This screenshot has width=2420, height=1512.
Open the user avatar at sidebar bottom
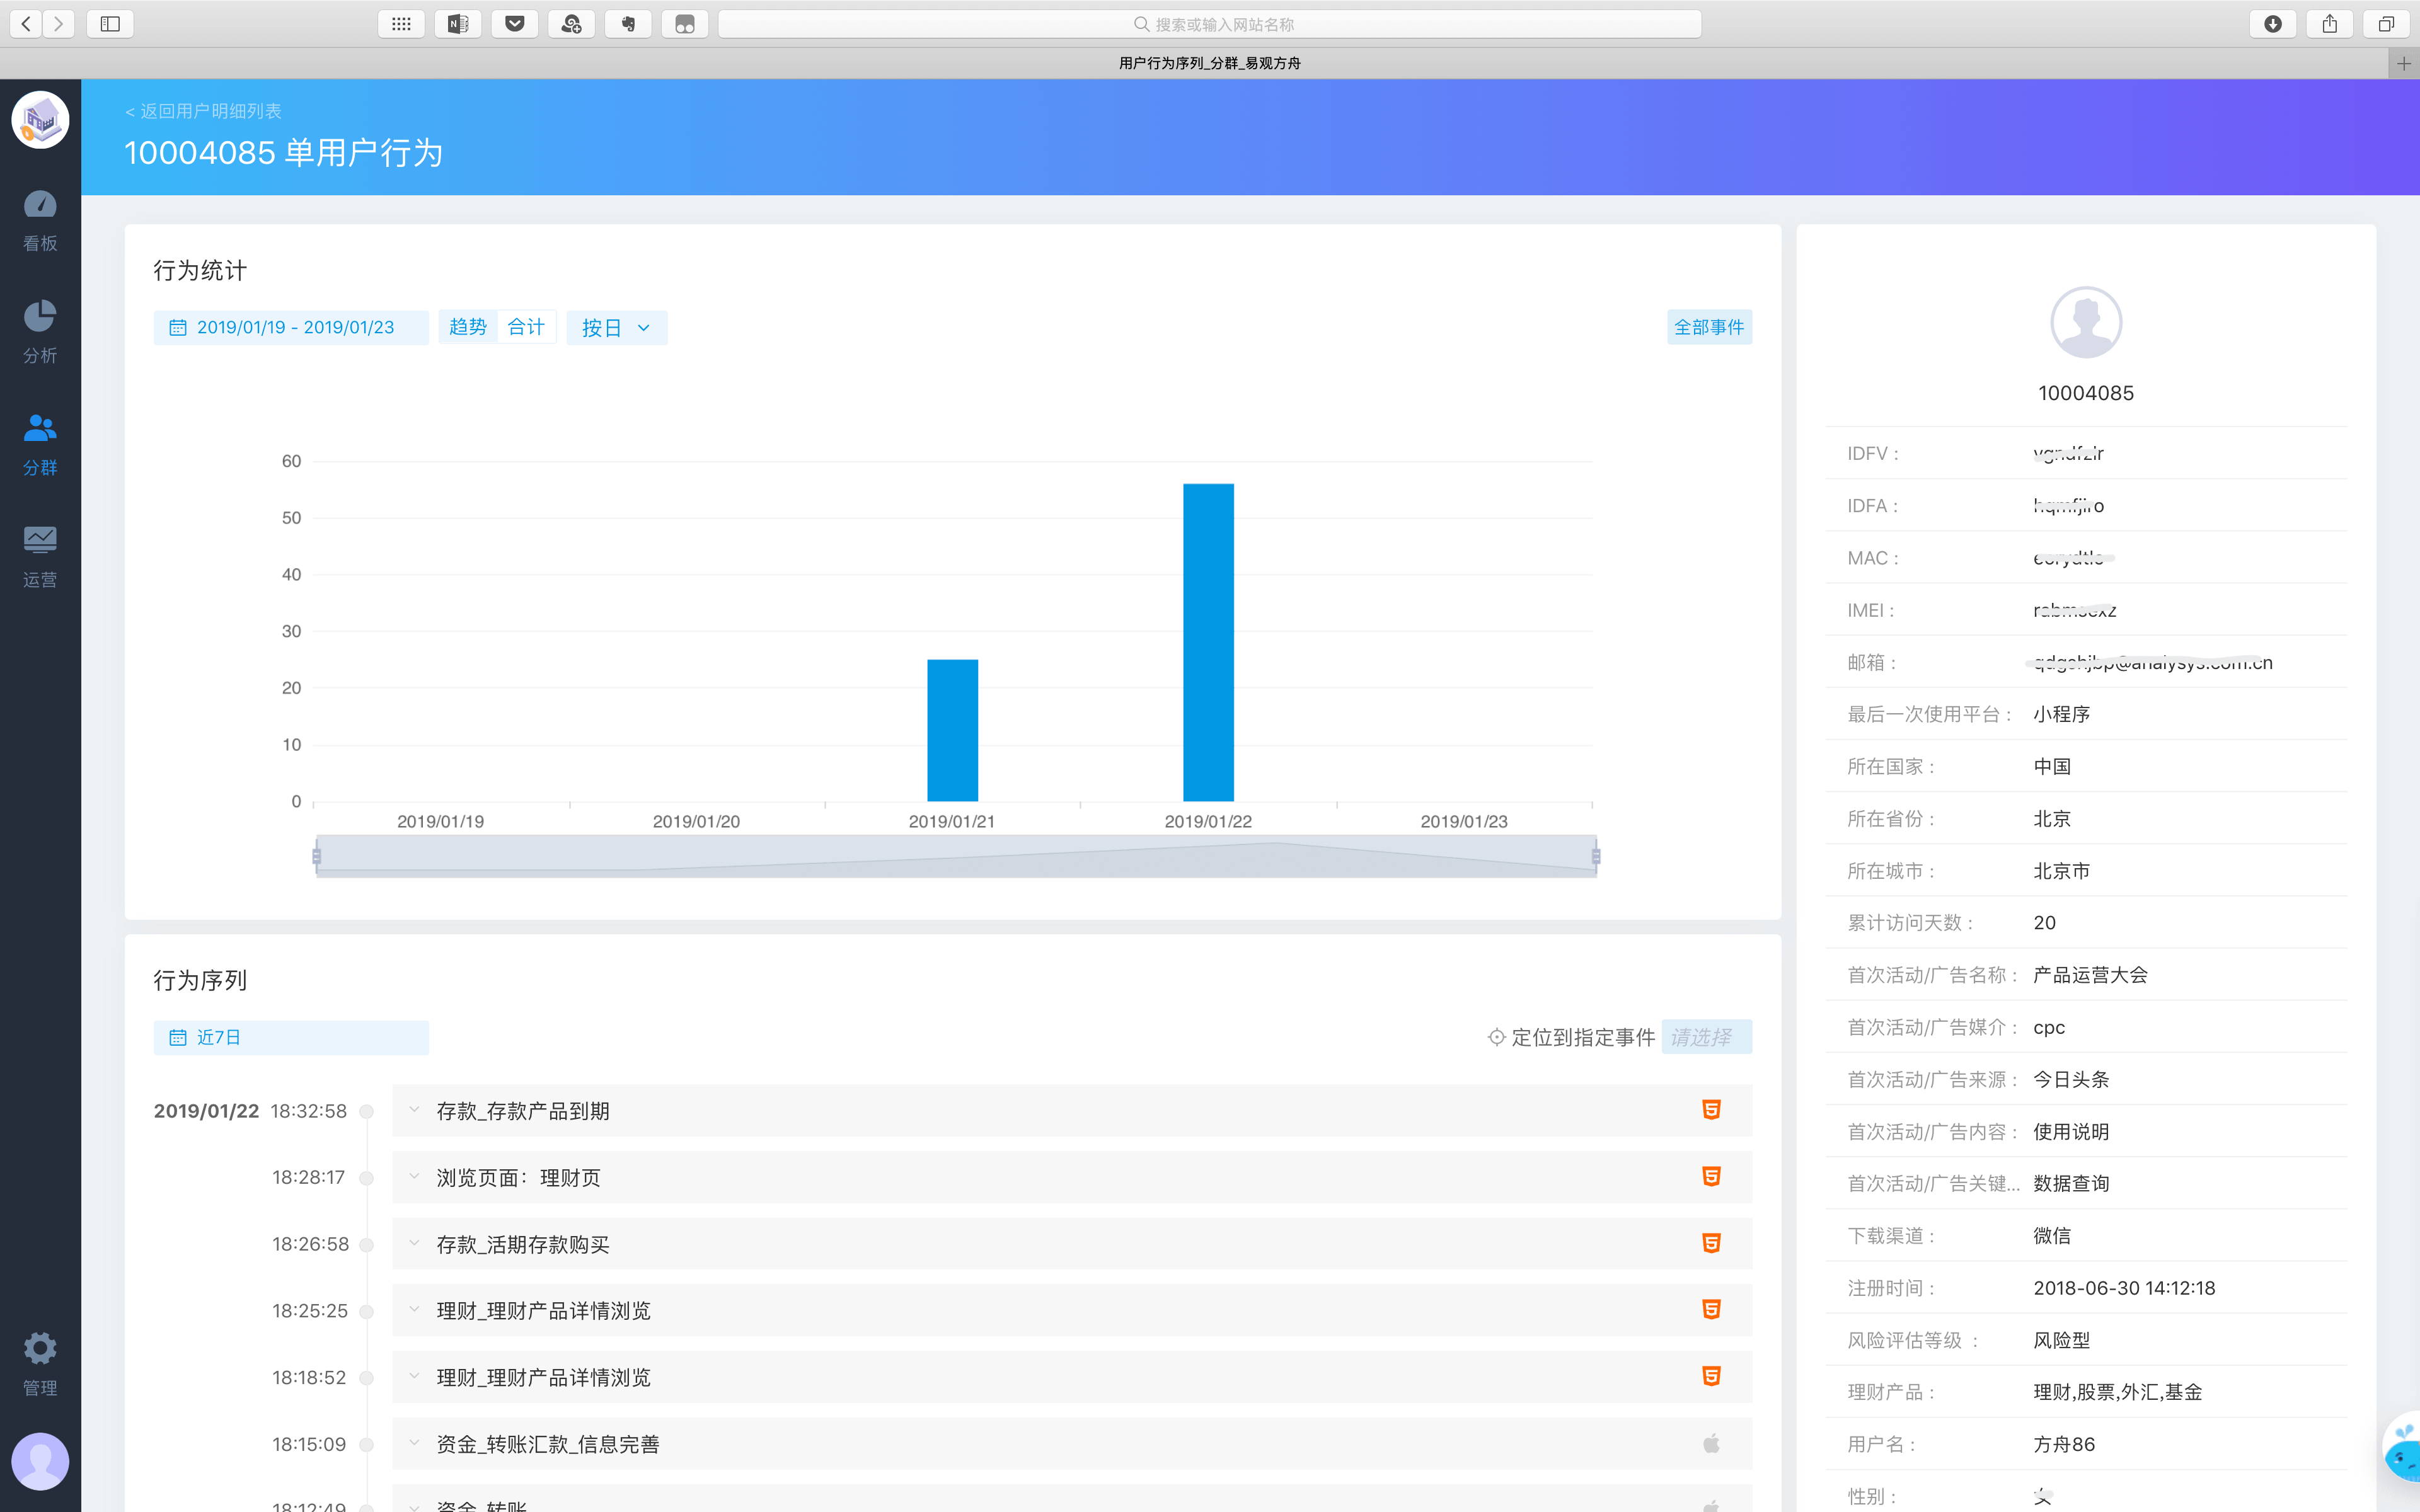coord(40,1461)
